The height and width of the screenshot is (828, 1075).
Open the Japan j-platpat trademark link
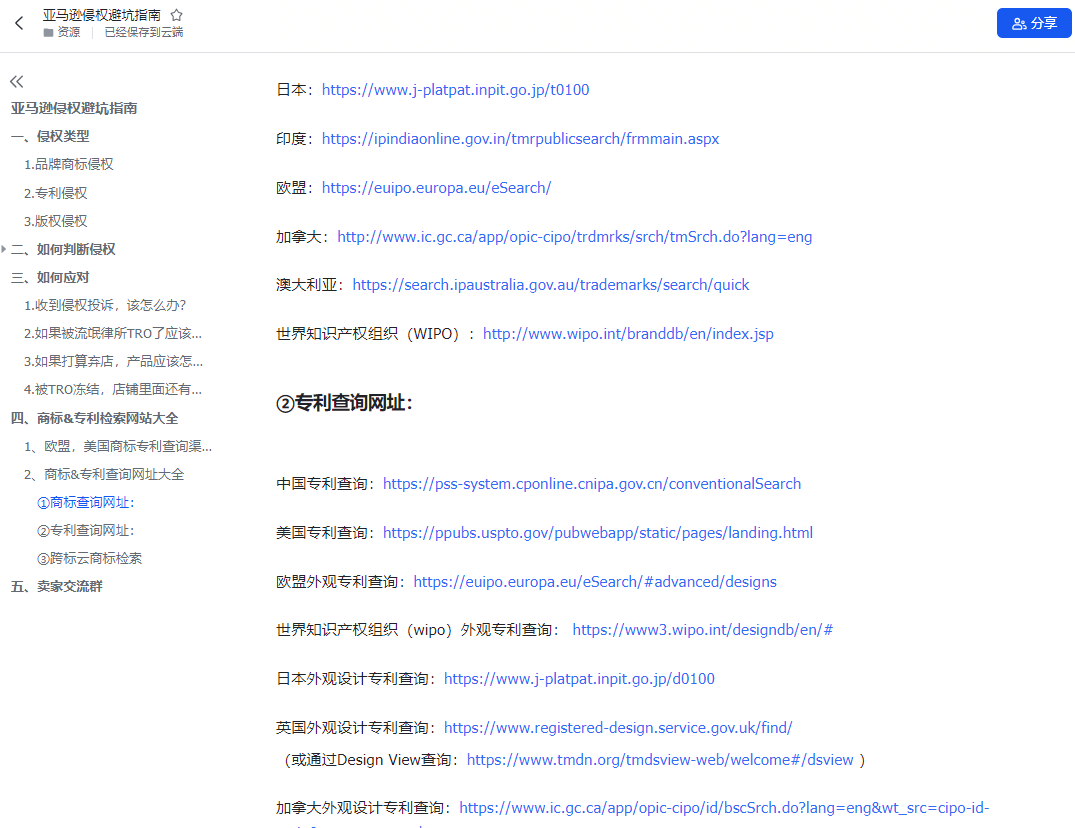[x=455, y=89]
